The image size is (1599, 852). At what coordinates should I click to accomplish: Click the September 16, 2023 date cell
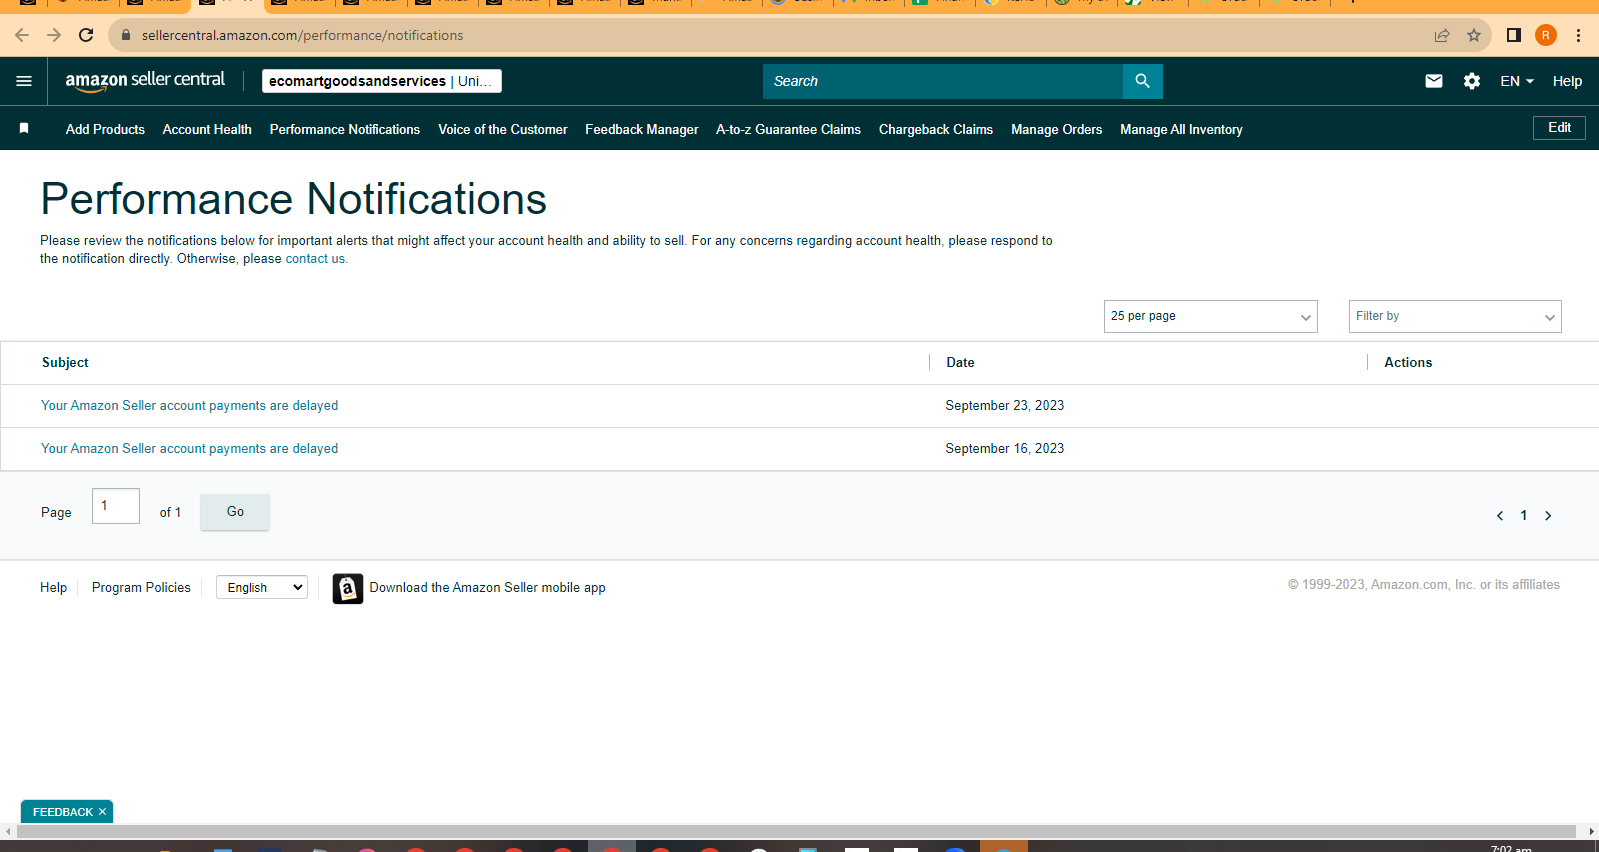(1004, 449)
